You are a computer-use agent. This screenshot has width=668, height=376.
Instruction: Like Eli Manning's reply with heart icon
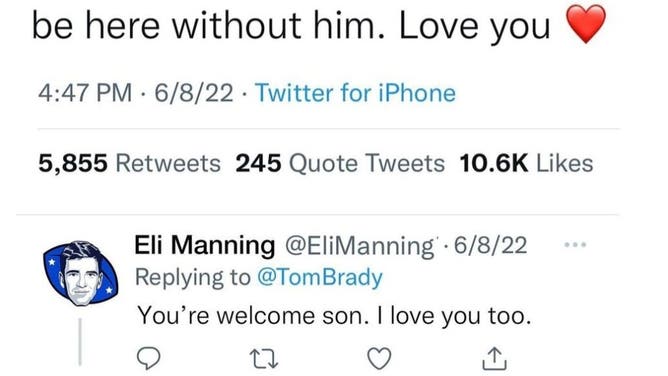point(379,358)
